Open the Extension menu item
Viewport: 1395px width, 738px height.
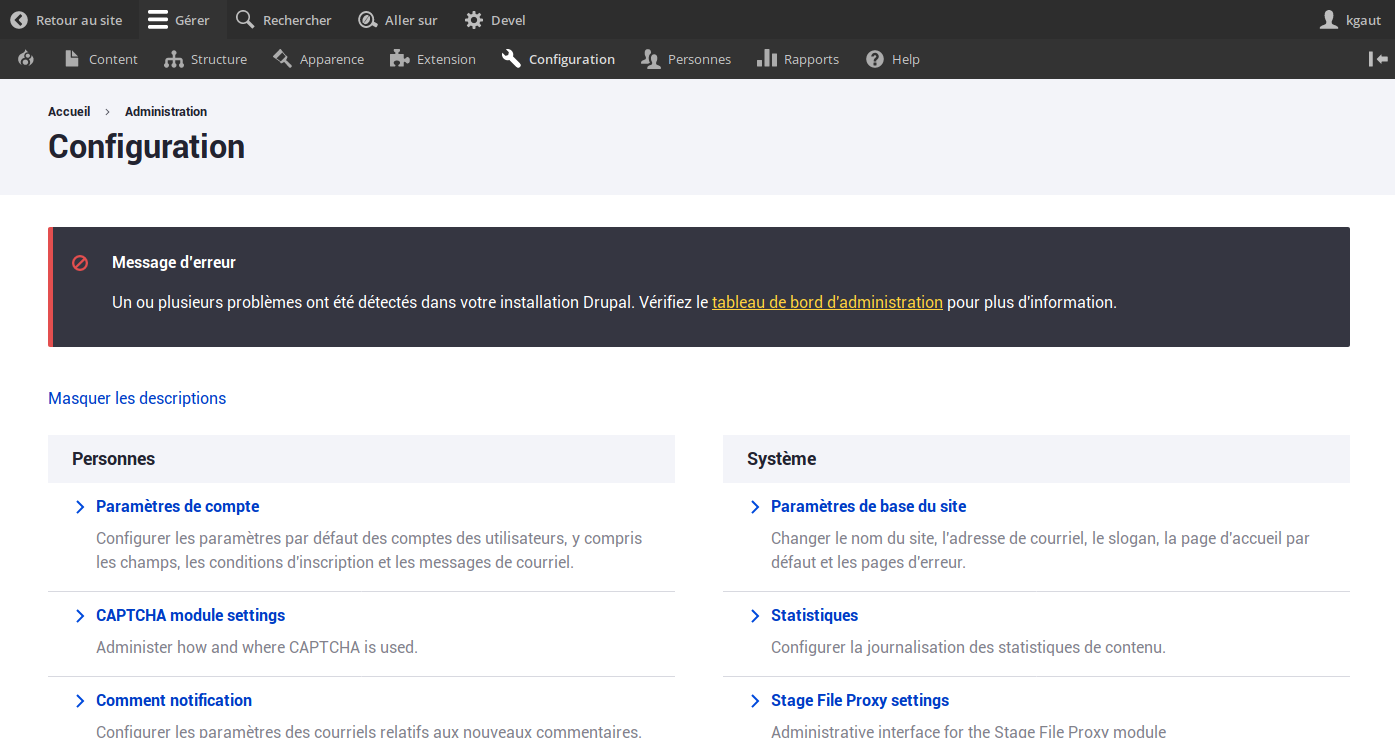(x=433, y=59)
